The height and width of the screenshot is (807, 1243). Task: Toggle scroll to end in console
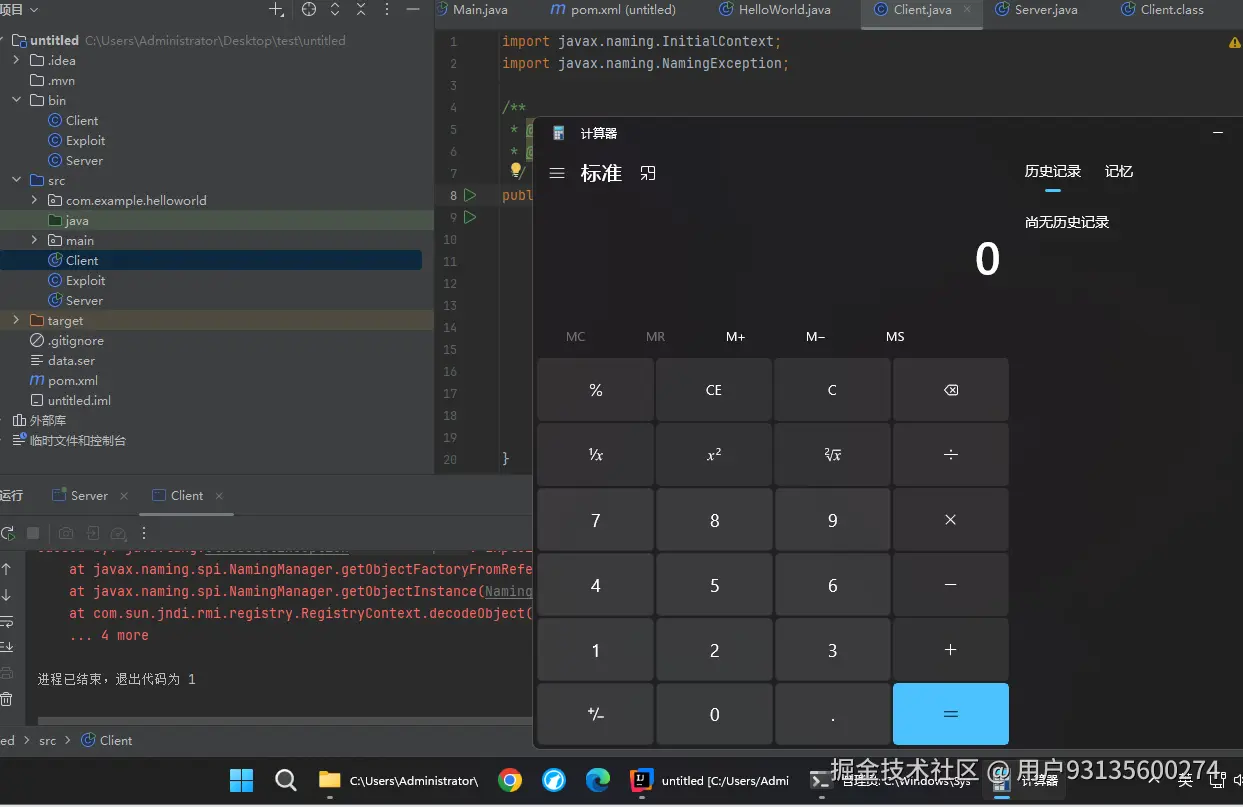tap(6, 647)
